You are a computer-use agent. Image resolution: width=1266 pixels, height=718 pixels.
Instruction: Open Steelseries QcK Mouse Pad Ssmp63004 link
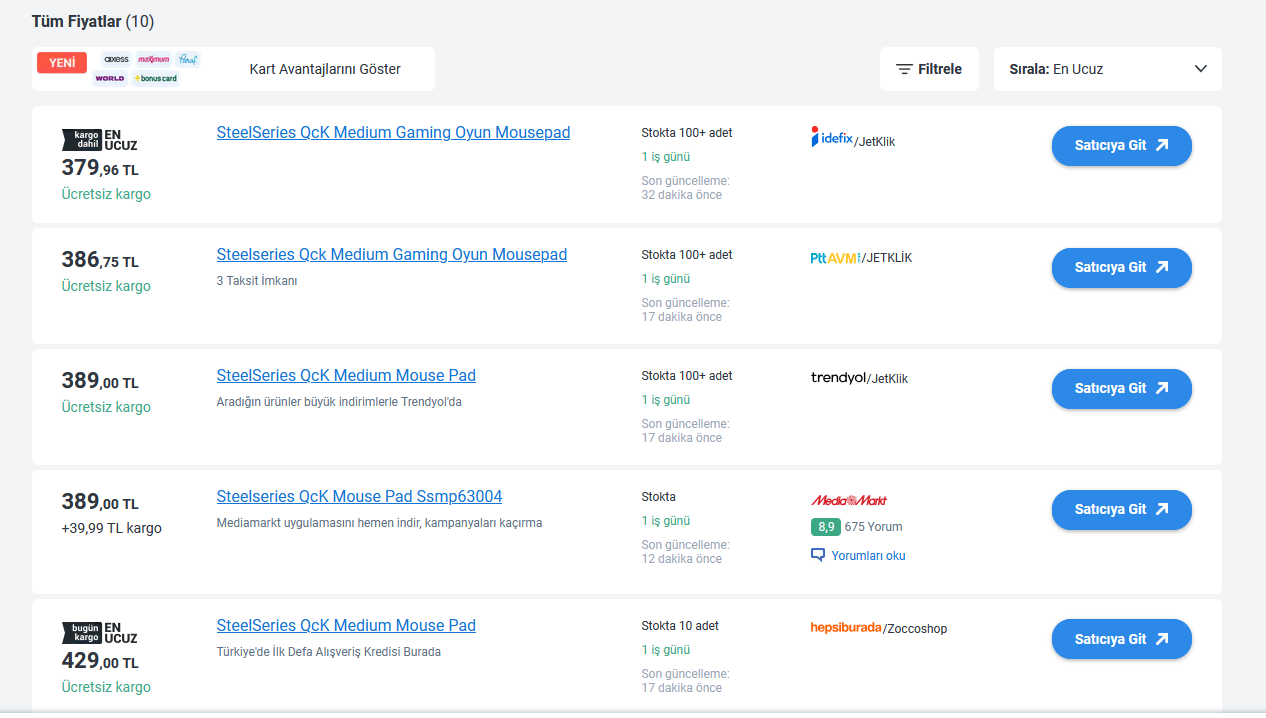click(x=359, y=496)
